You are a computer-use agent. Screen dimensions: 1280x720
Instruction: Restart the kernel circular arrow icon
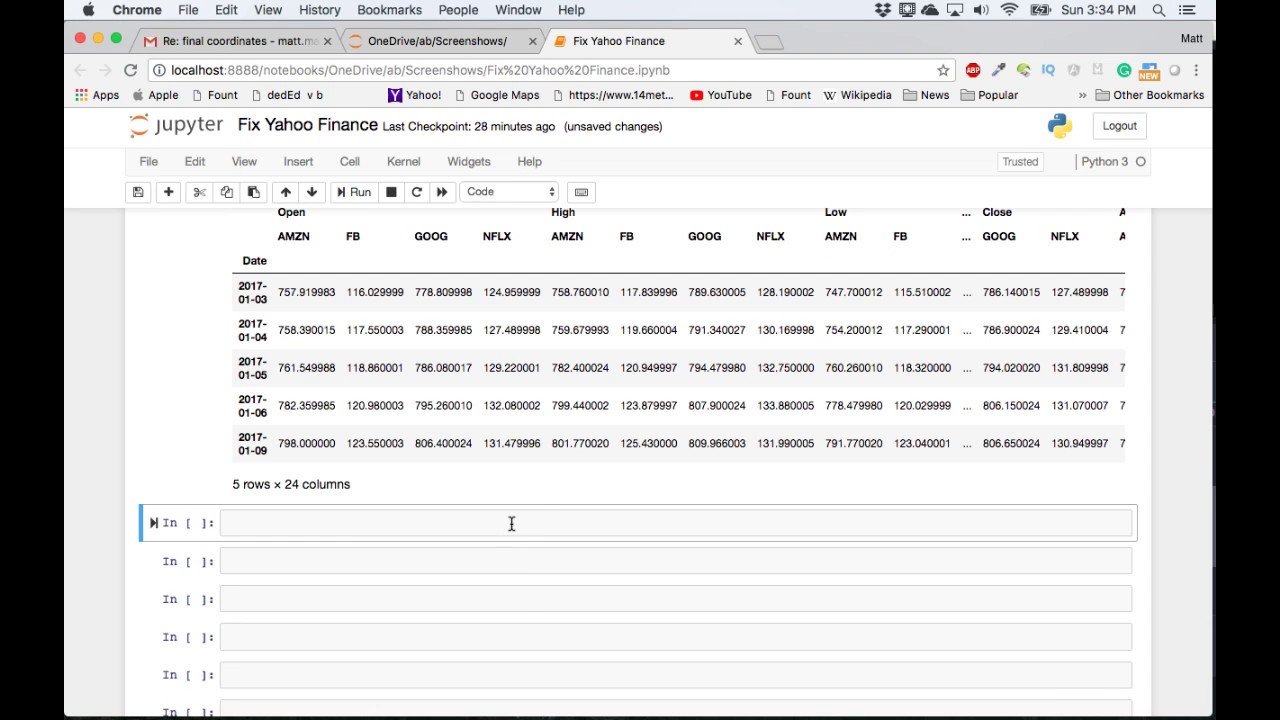(x=416, y=192)
